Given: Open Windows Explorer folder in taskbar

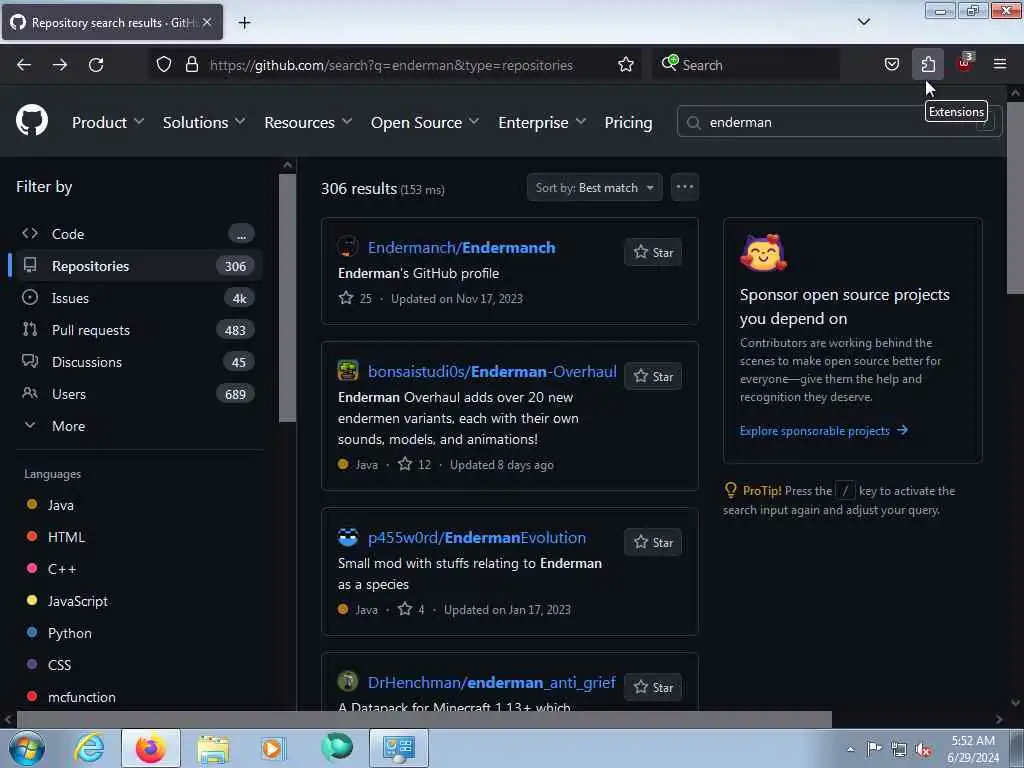Looking at the screenshot, I should pyautogui.click(x=213, y=748).
